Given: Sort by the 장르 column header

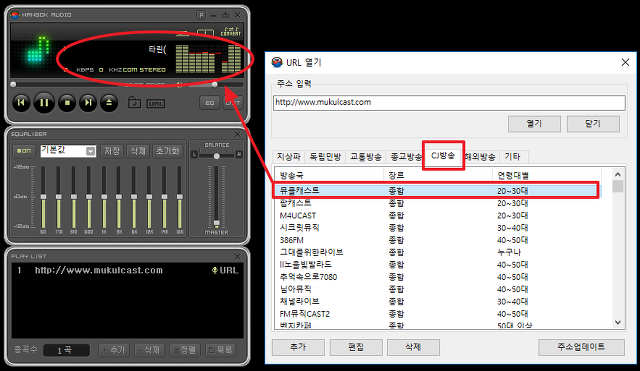Looking at the screenshot, I should 438,176.
